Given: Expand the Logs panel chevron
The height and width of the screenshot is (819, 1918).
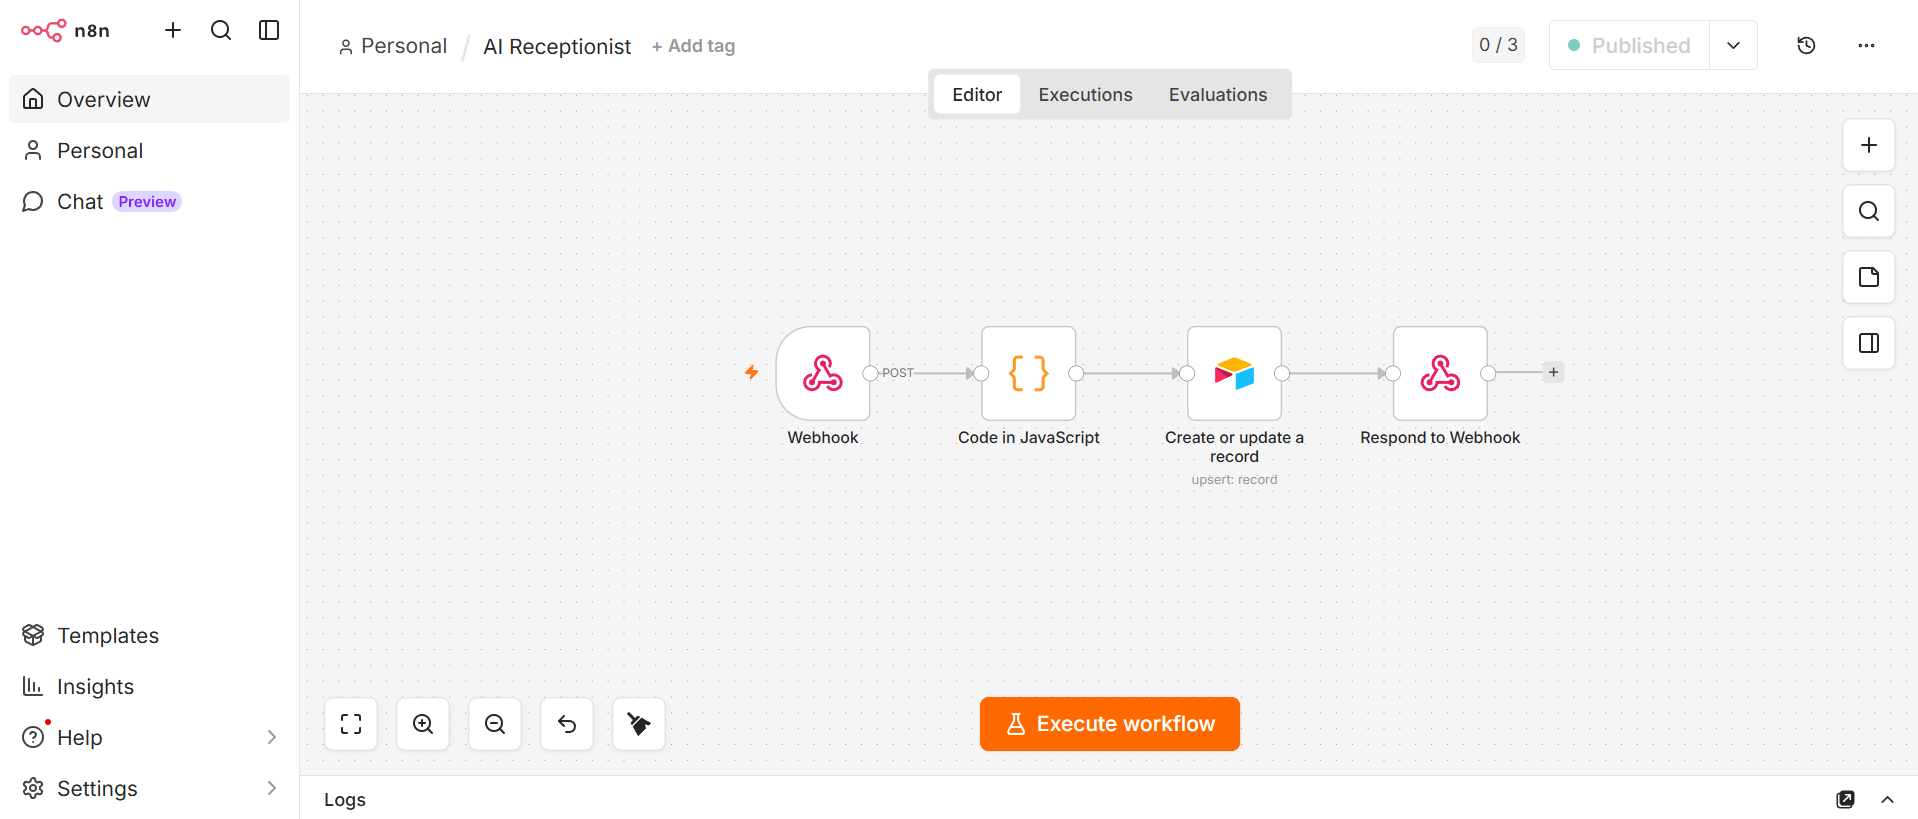Looking at the screenshot, I should (1887, 799).
